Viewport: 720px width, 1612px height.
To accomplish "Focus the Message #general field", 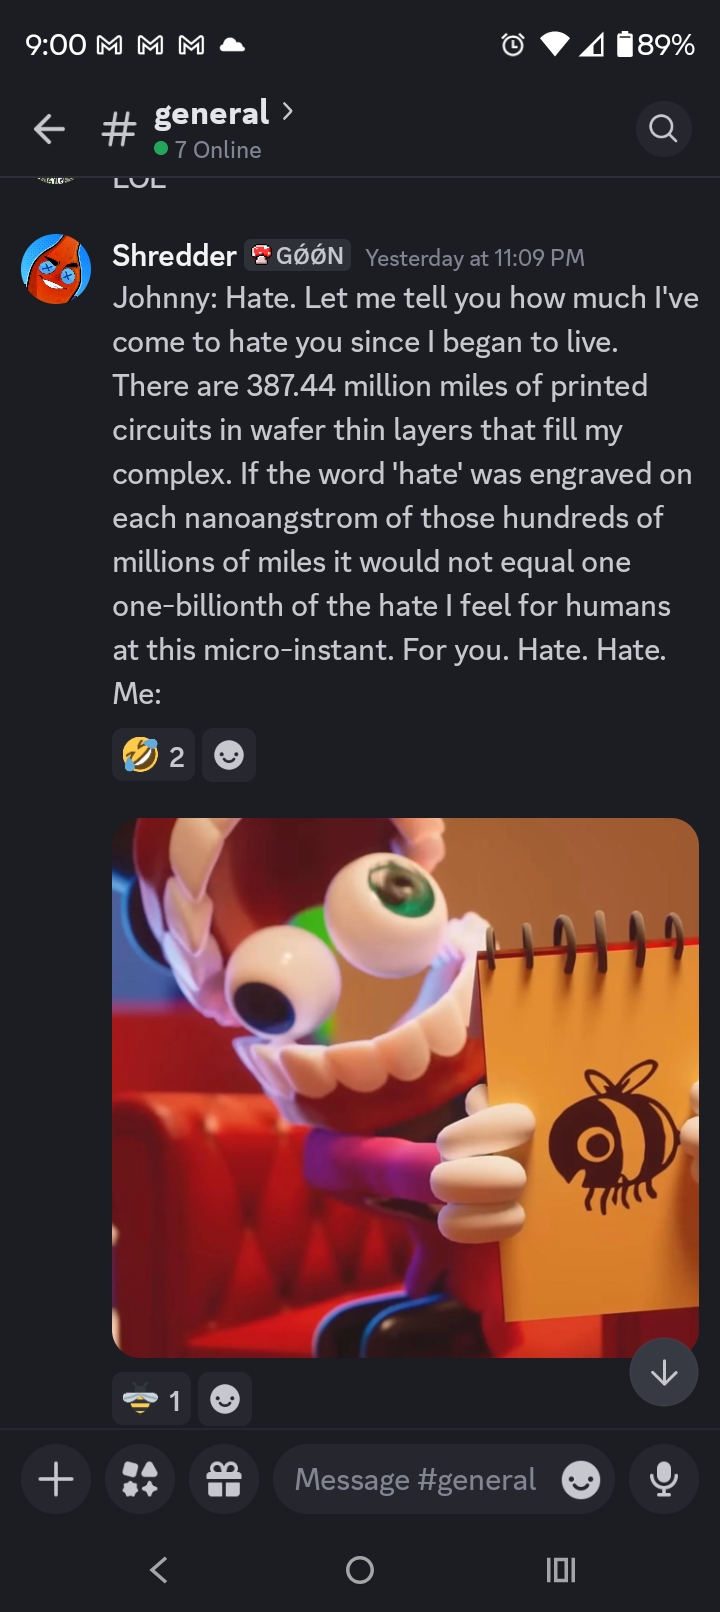I will pos(415,1479).
